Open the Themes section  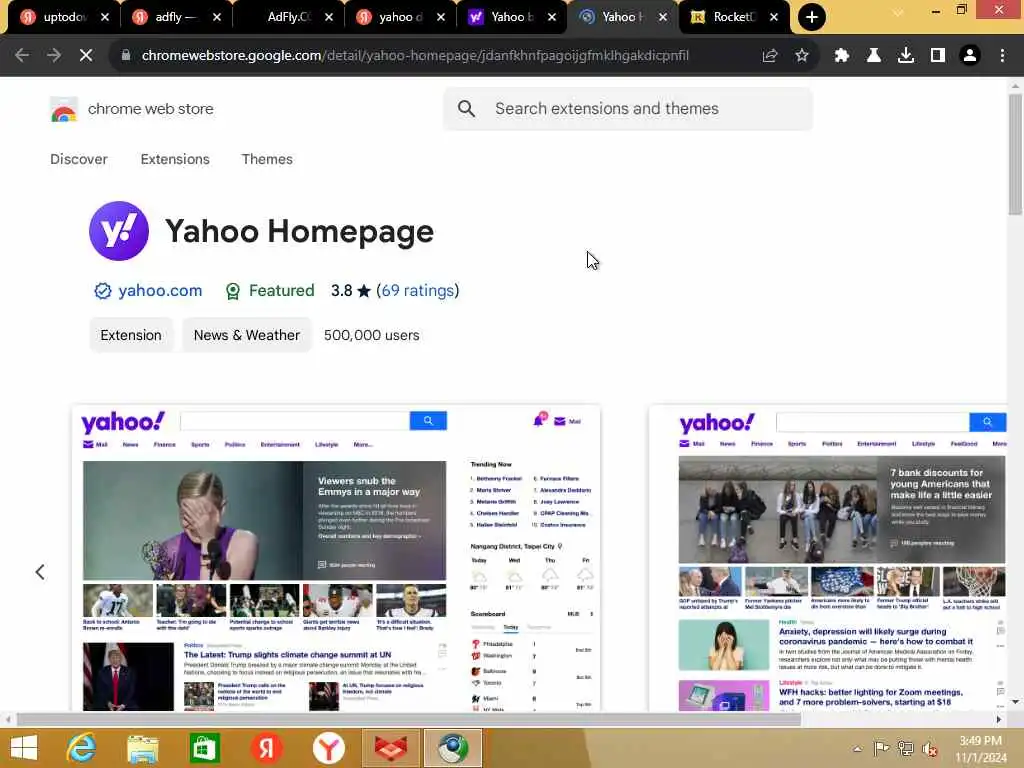point(267,159)
